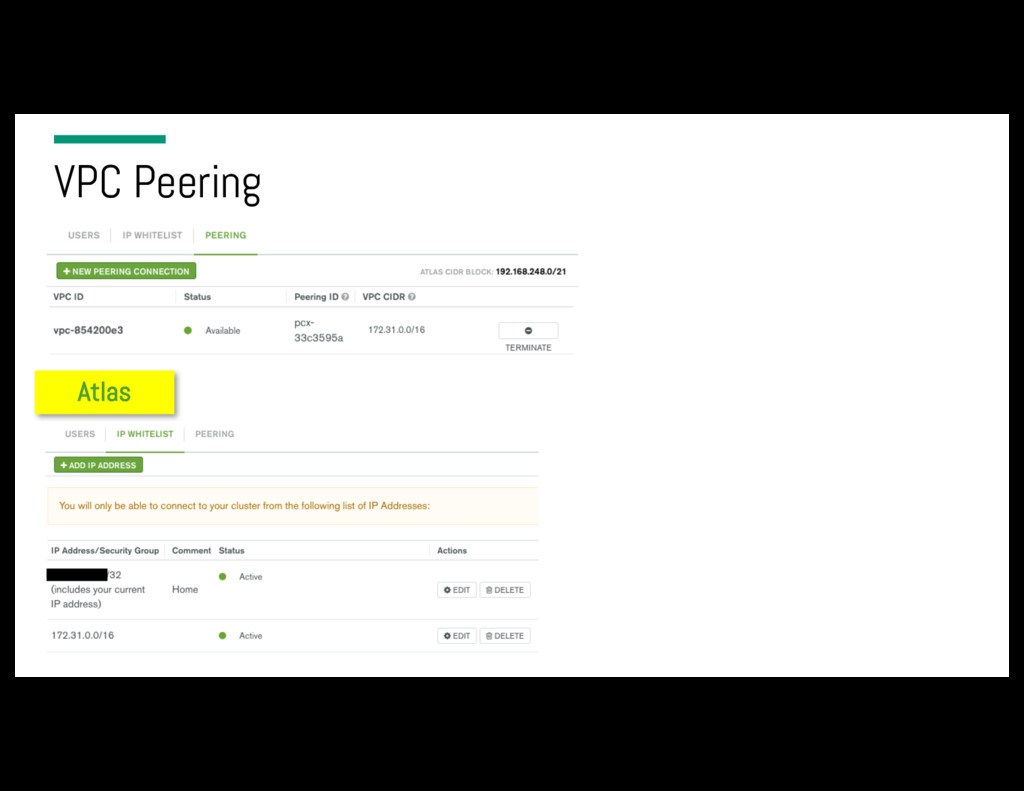Delete the 172.31.0.0/16 whitelist entry

pyautogui.click(x=505, y=636)
